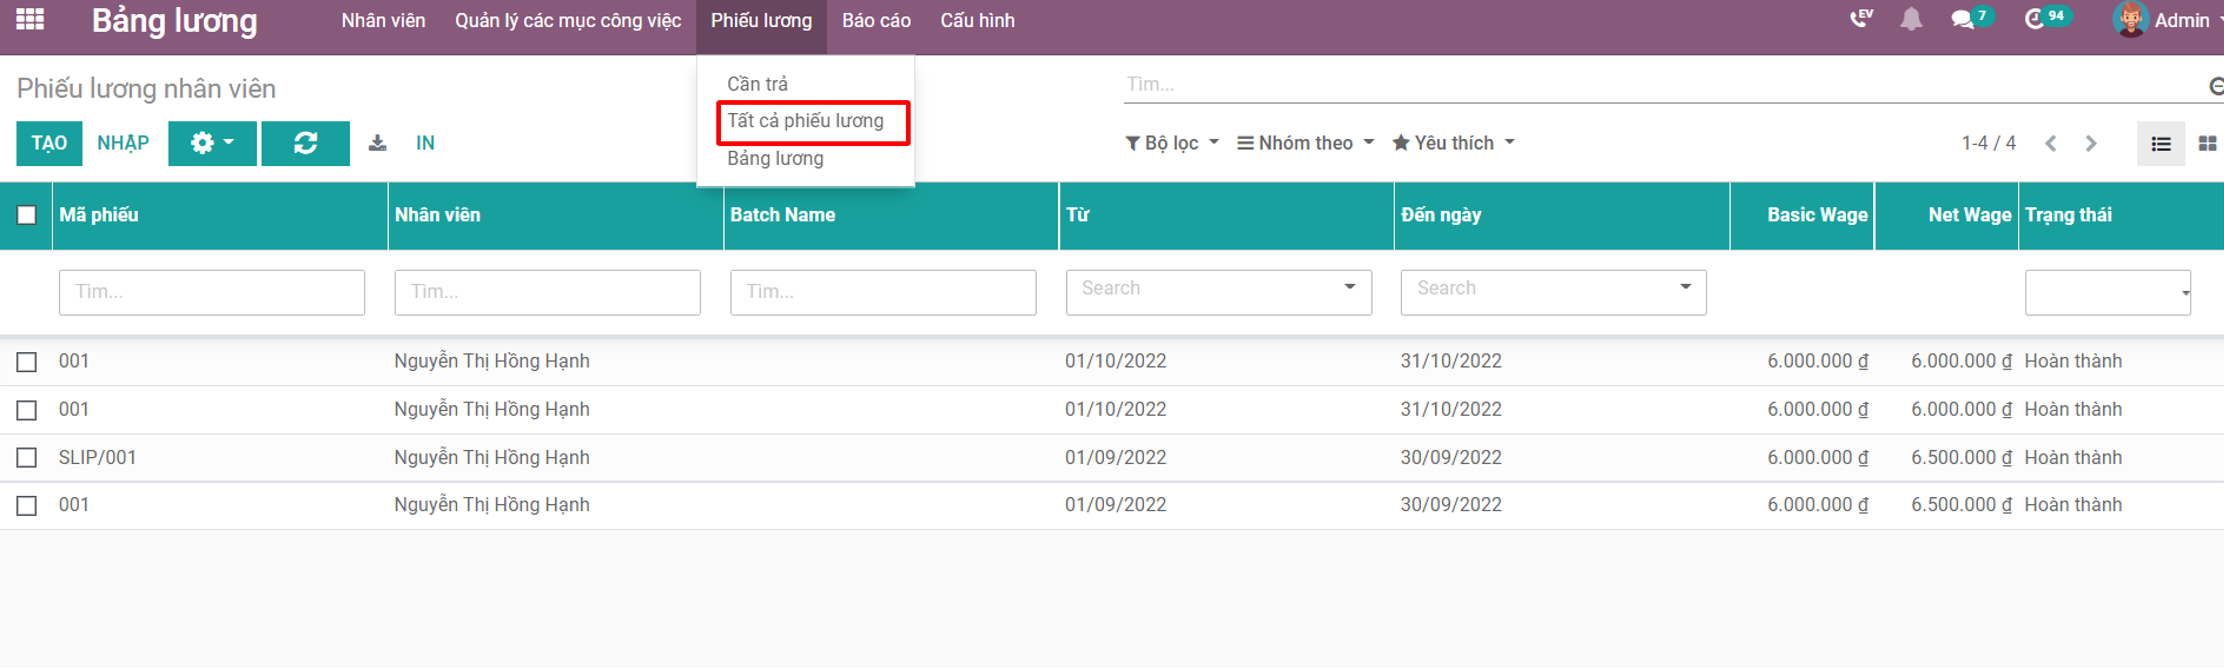Open the Trạng thái status filter combo
This screenshot has width=2224, height=670.
pos(2107,292)
